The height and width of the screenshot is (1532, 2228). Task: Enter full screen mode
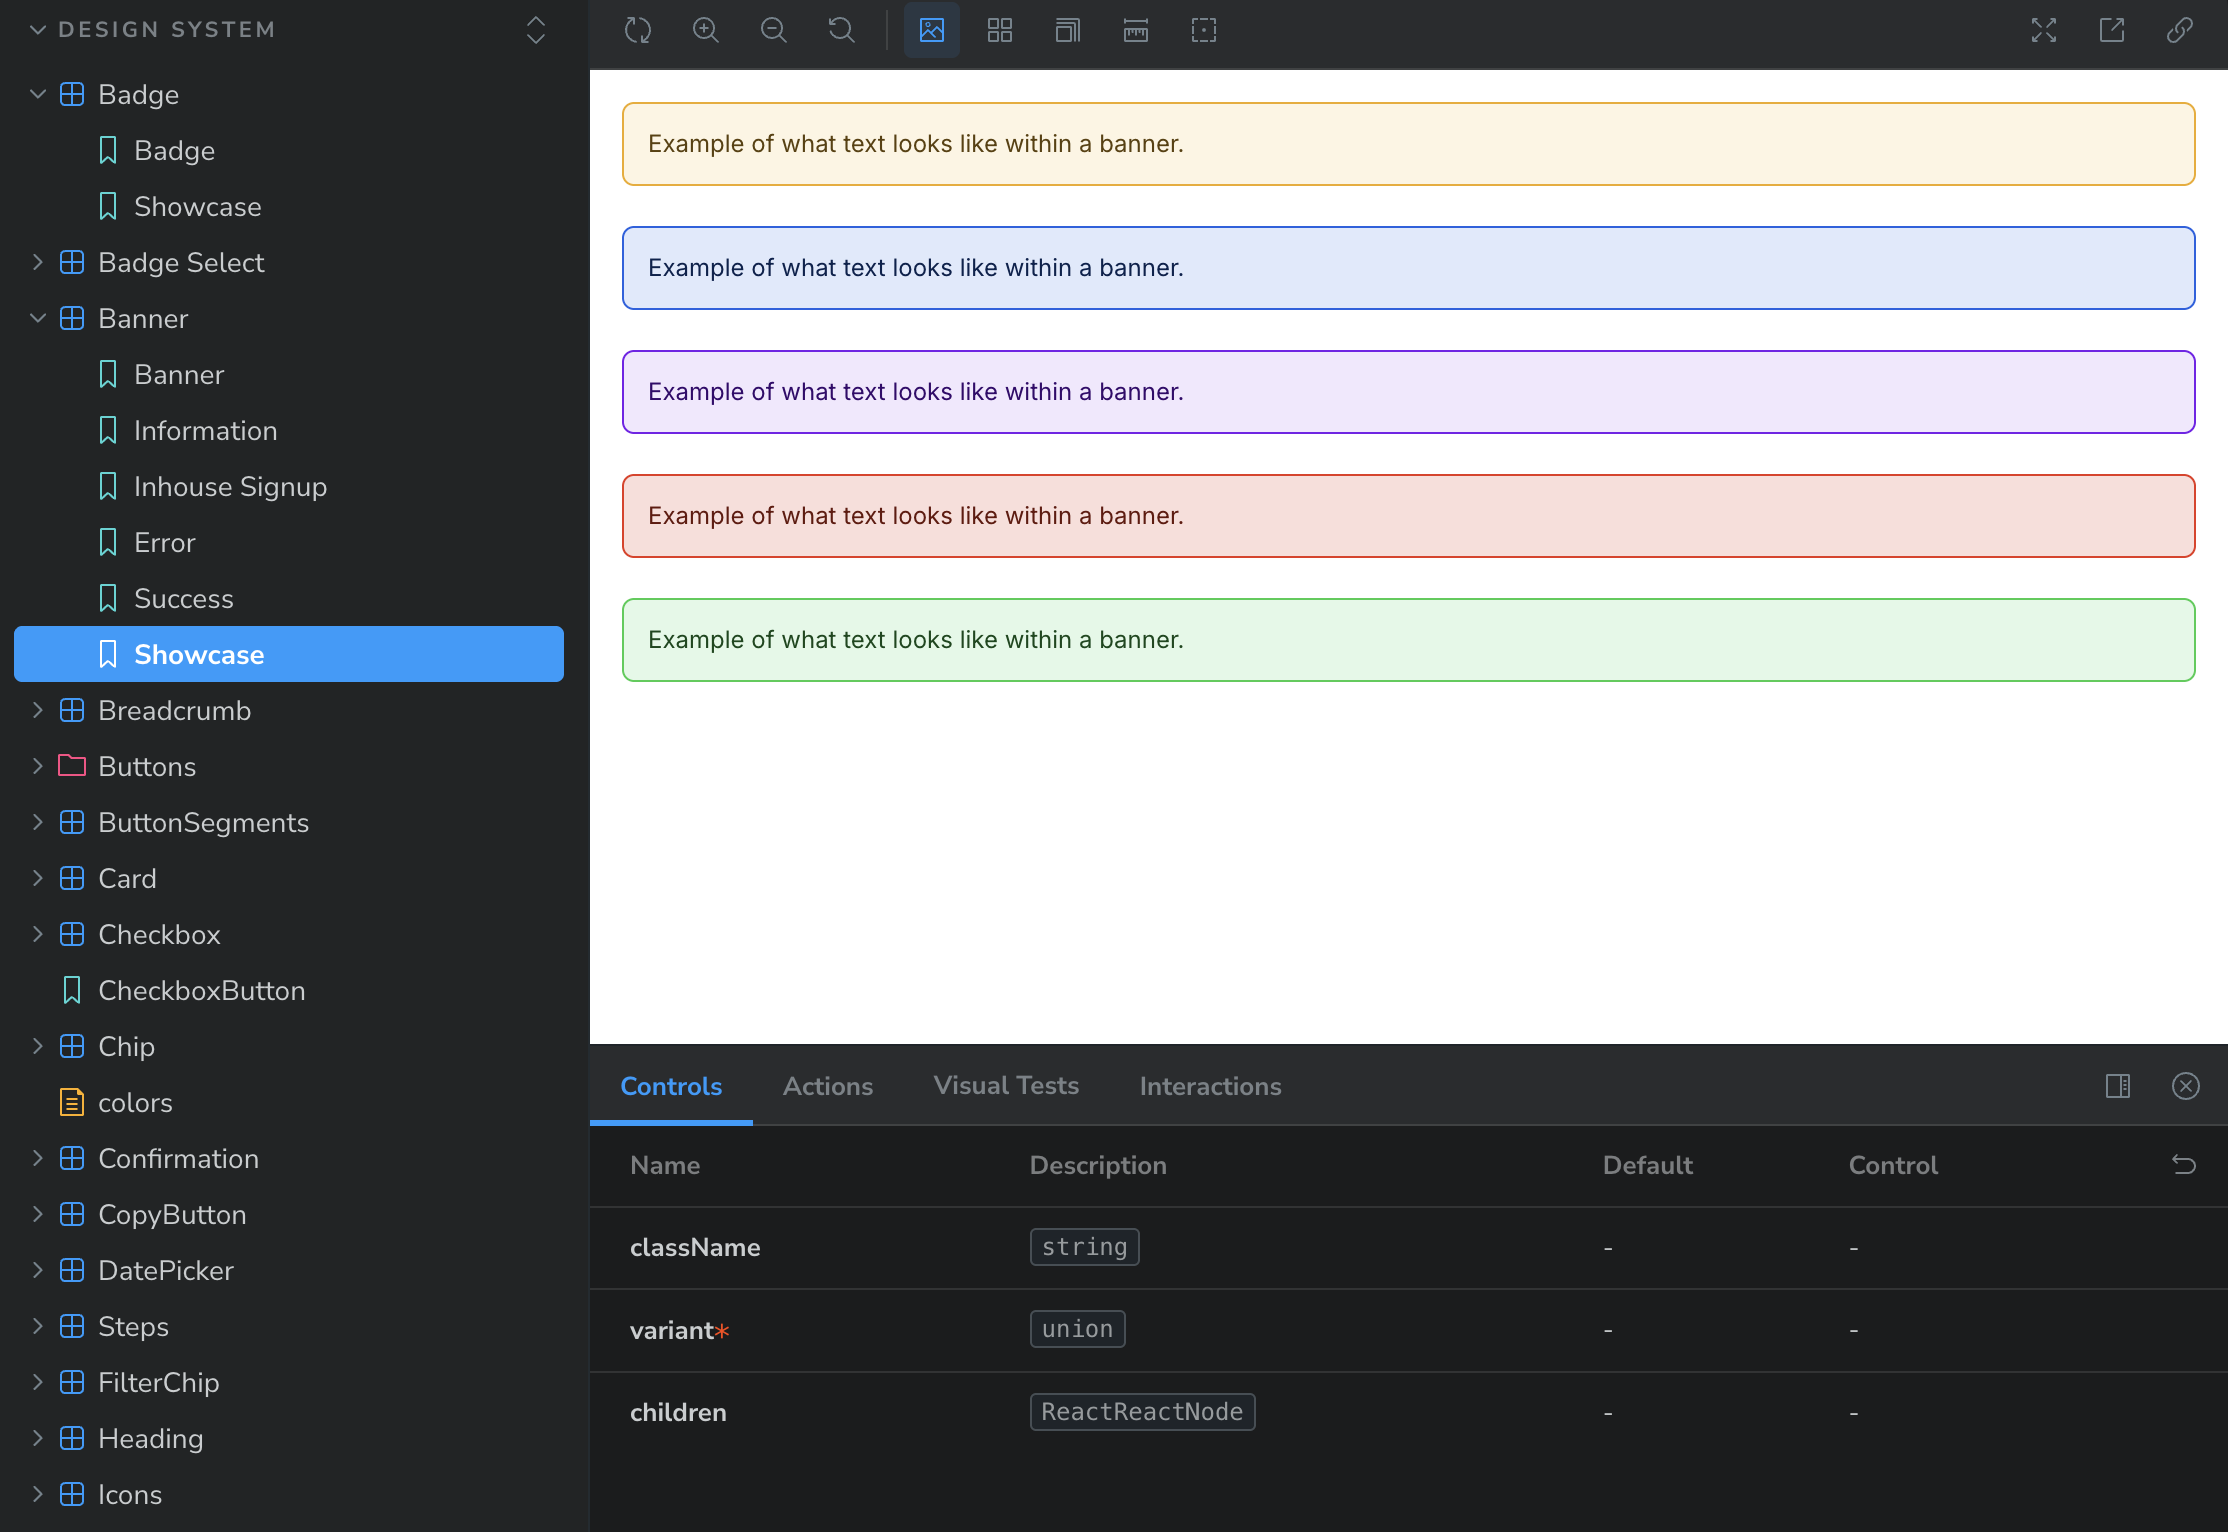click(x=2044, y=30)
